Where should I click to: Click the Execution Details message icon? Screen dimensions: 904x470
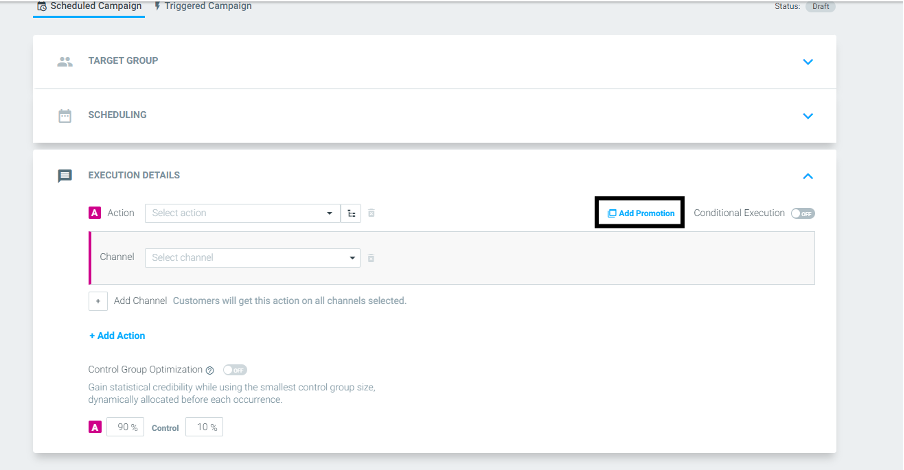click(65, 176)
